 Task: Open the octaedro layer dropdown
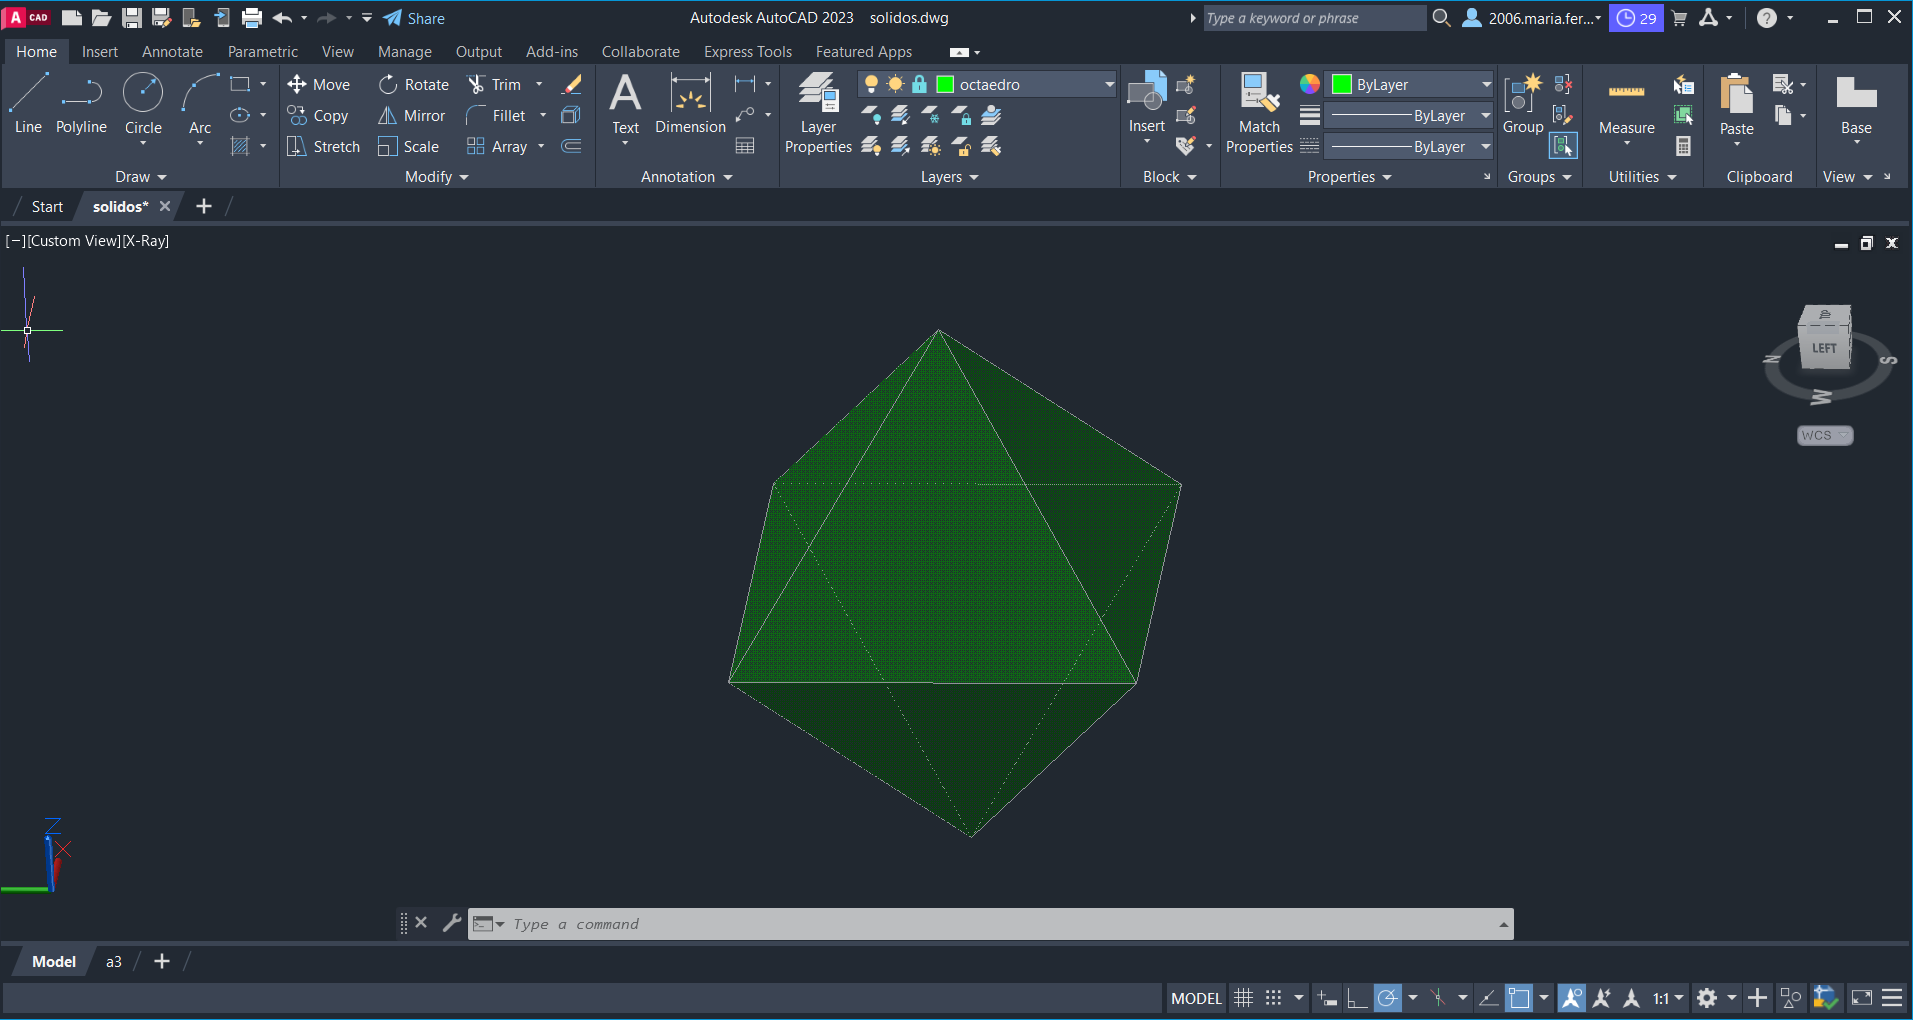tap(1108, 85)
